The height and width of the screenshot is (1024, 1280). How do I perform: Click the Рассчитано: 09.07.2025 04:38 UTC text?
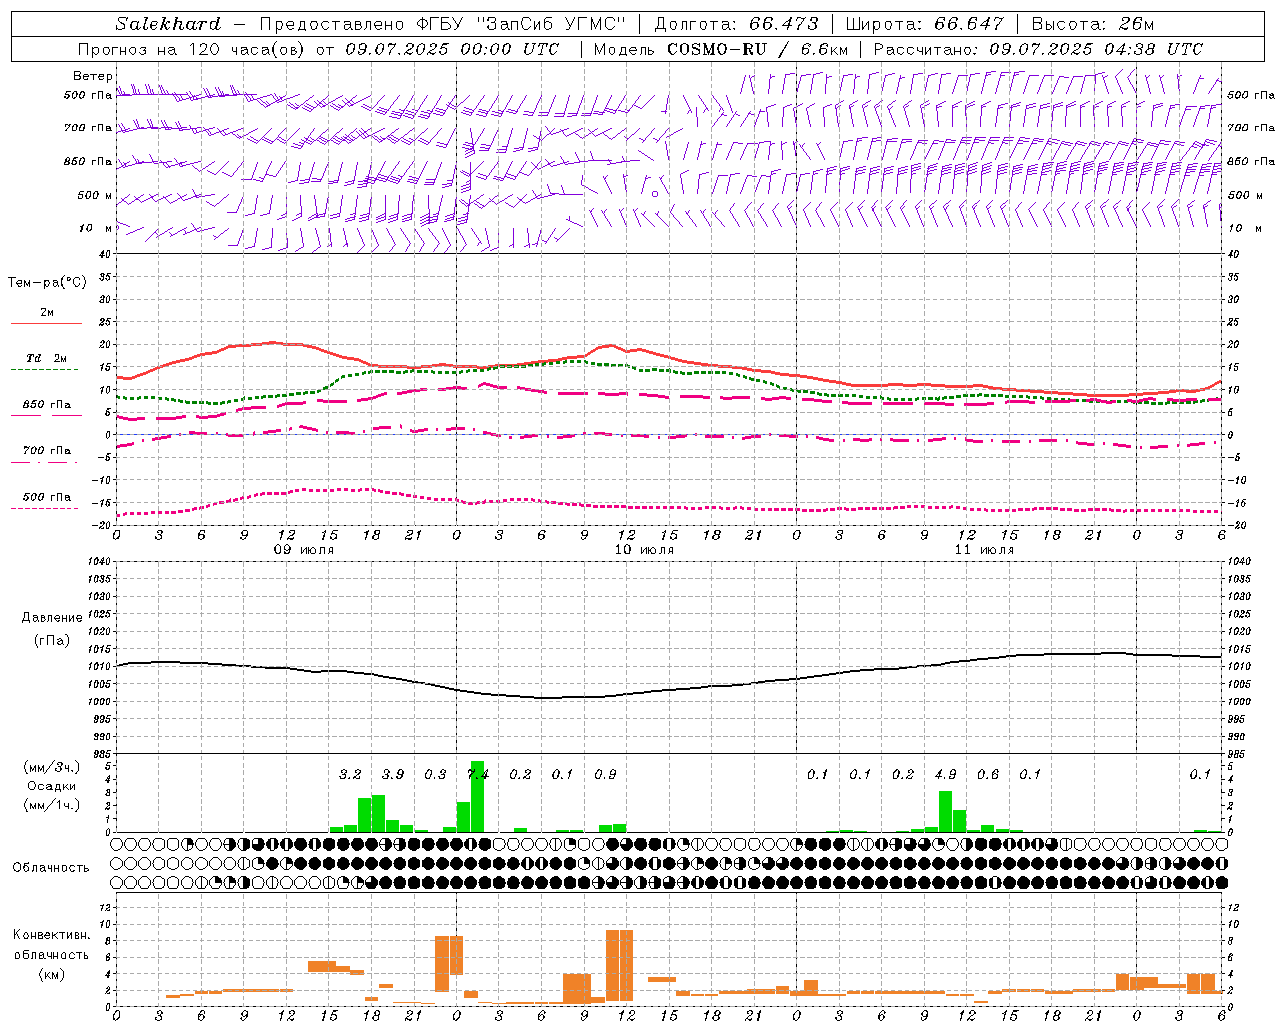1038,49
